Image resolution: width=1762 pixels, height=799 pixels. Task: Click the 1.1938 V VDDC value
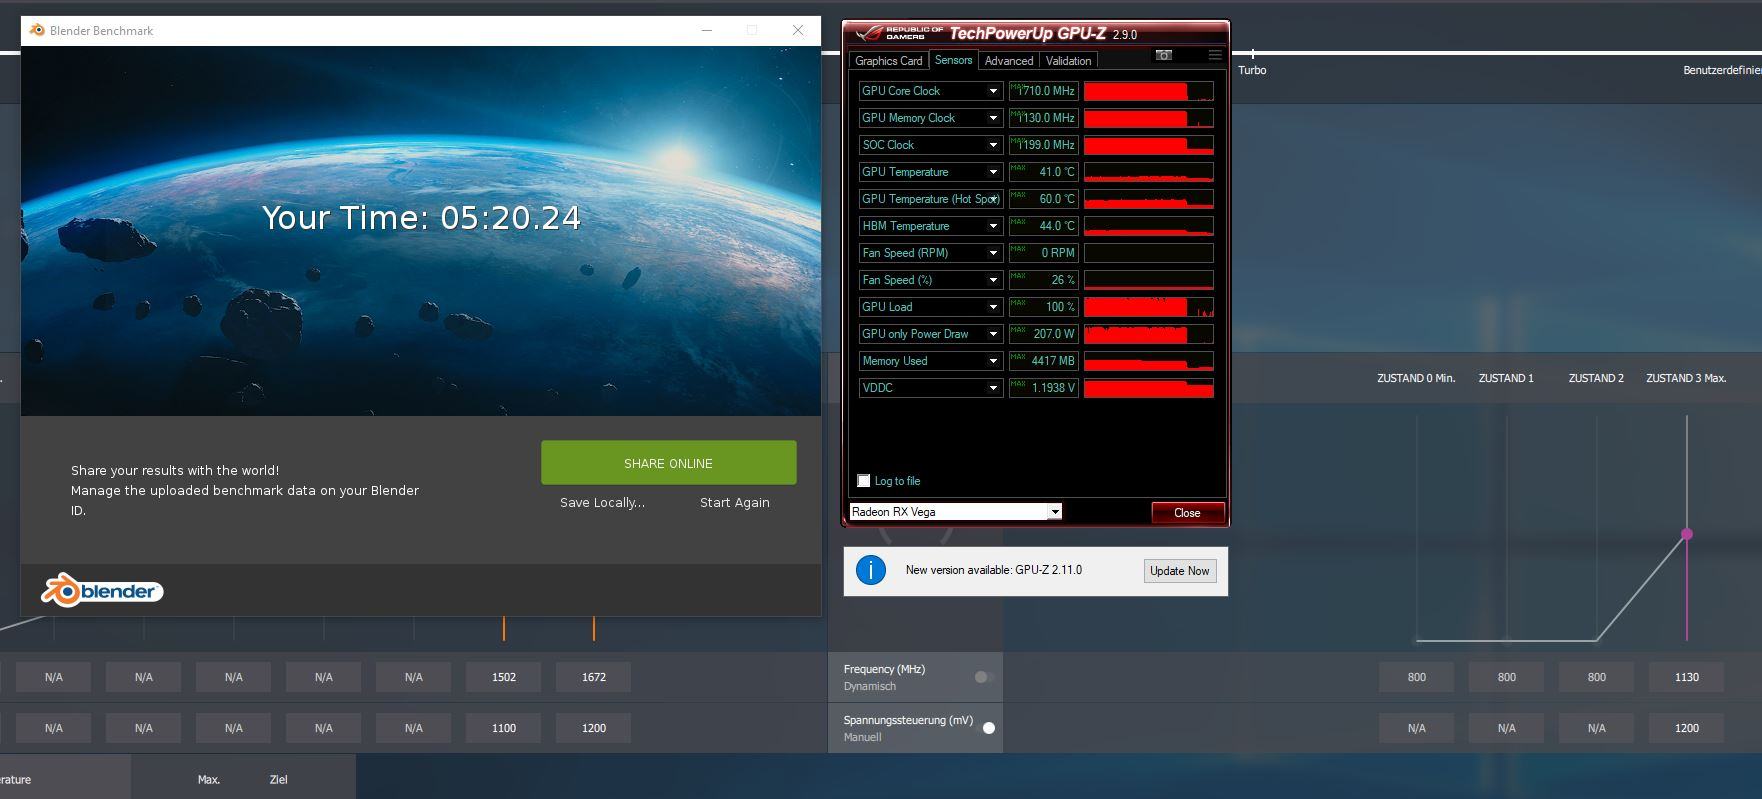1044,388
